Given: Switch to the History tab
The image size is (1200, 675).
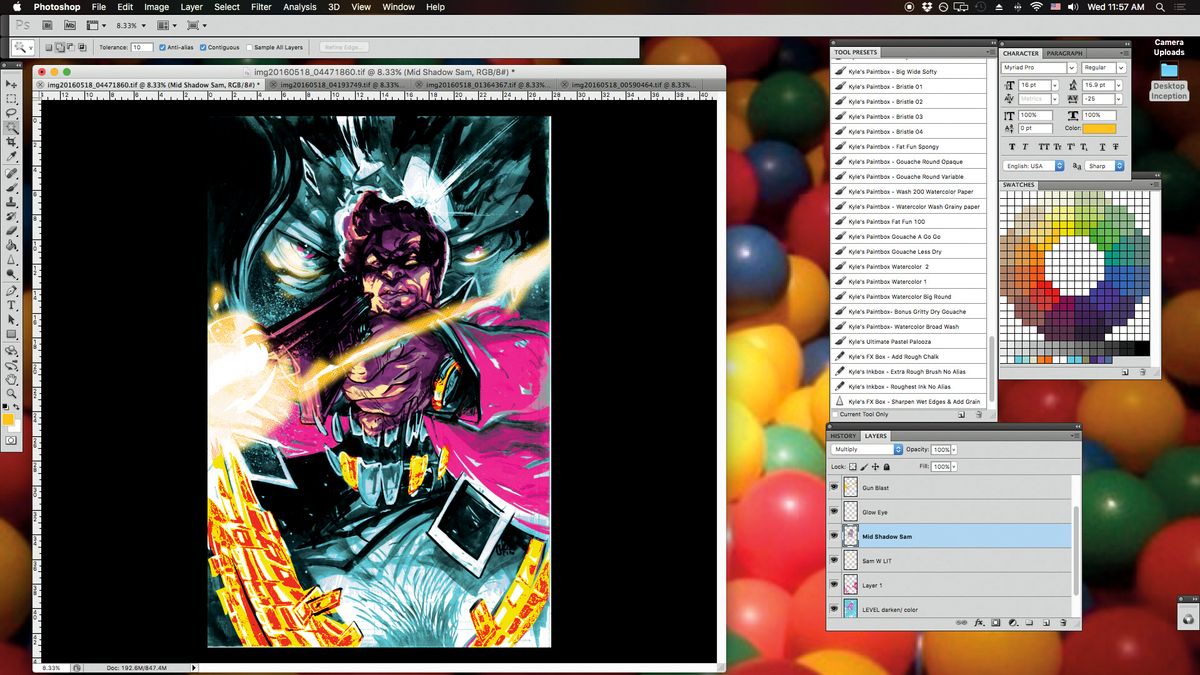Looking at the screenshot, I should point(844,435).
